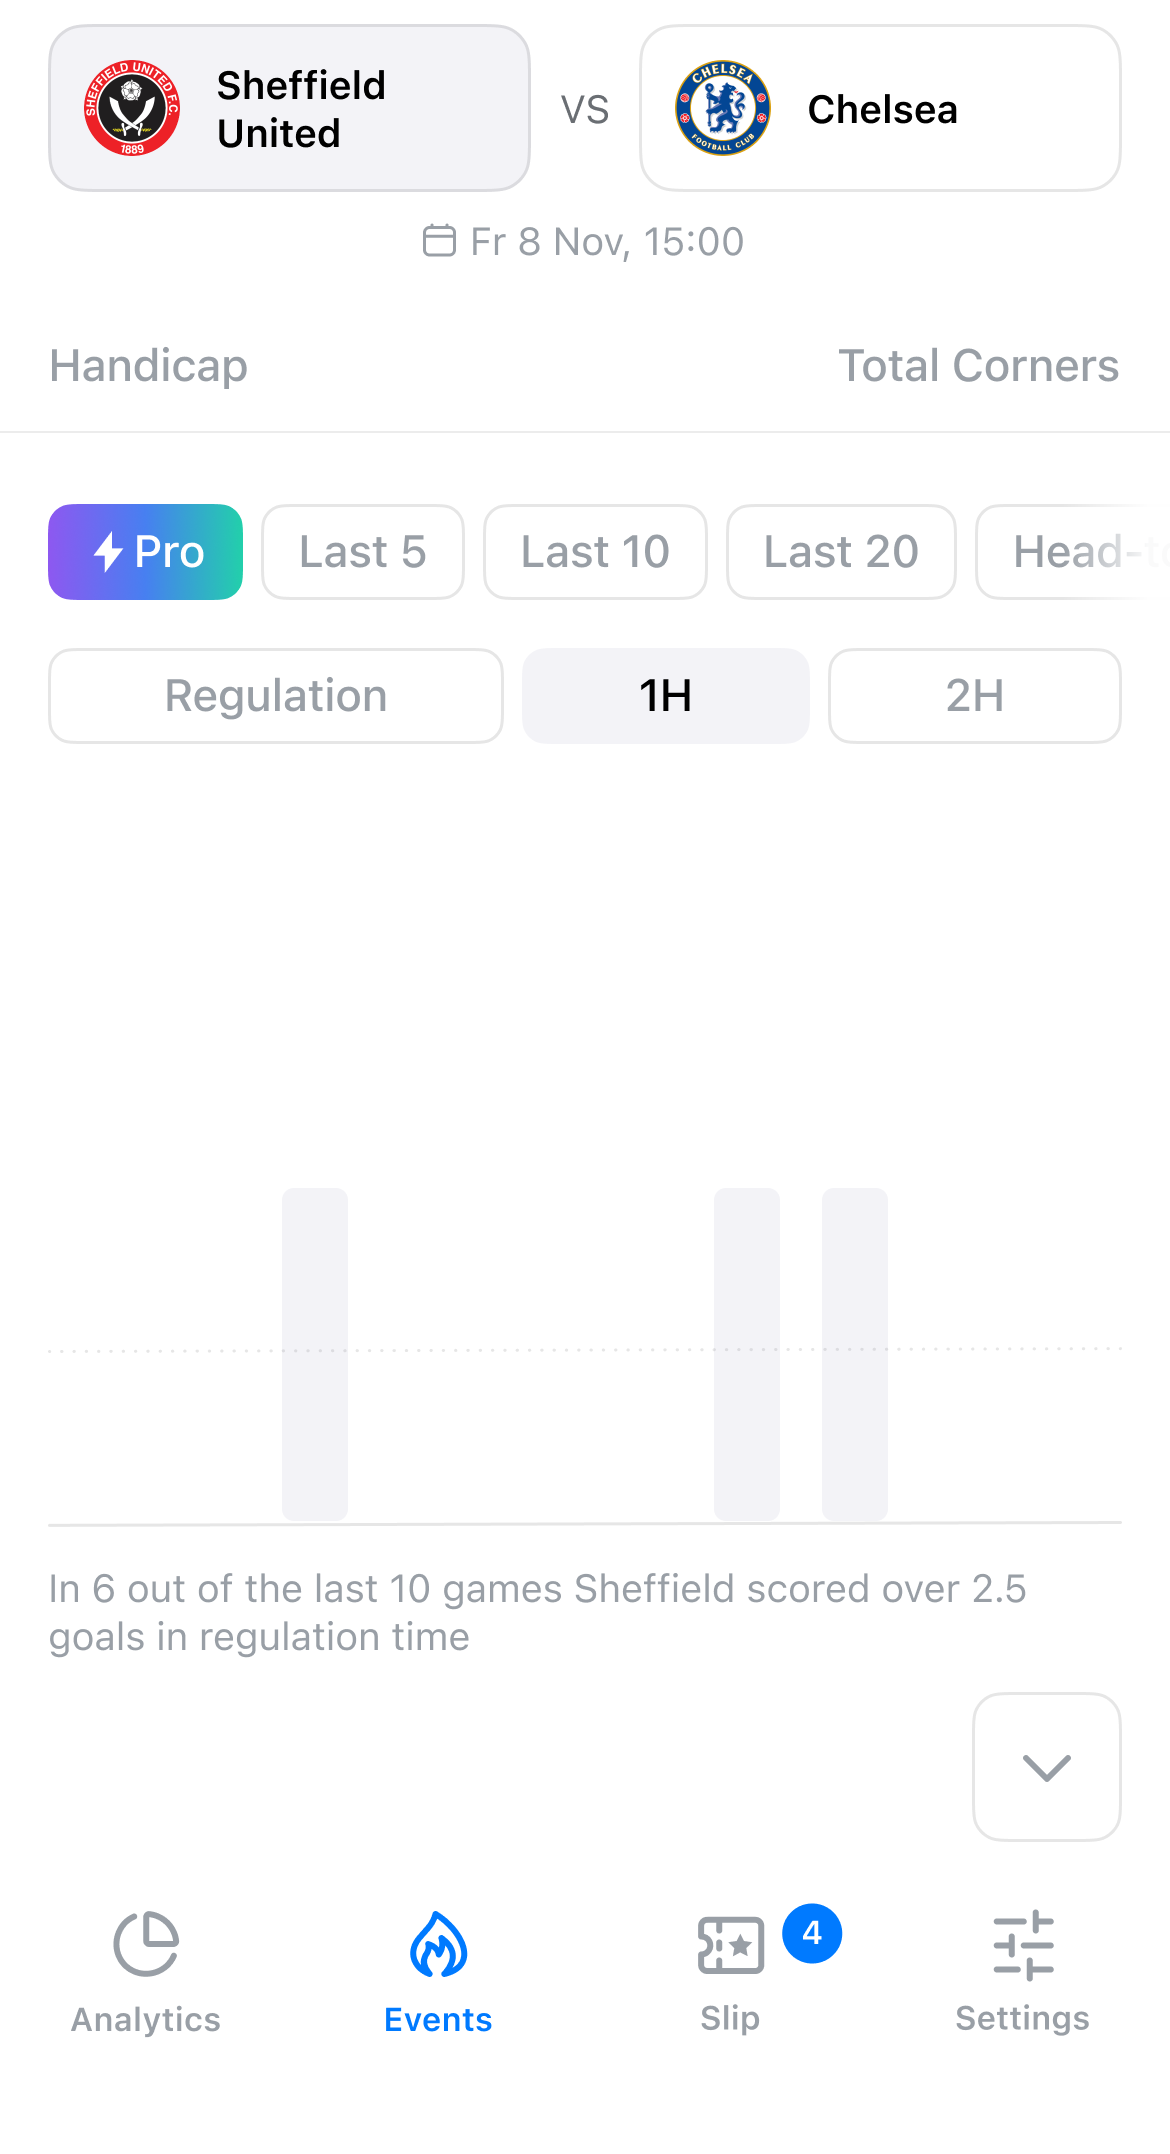
Task: Switch to the 2H period
Action: pyautogui.click(x=975, y=696)
